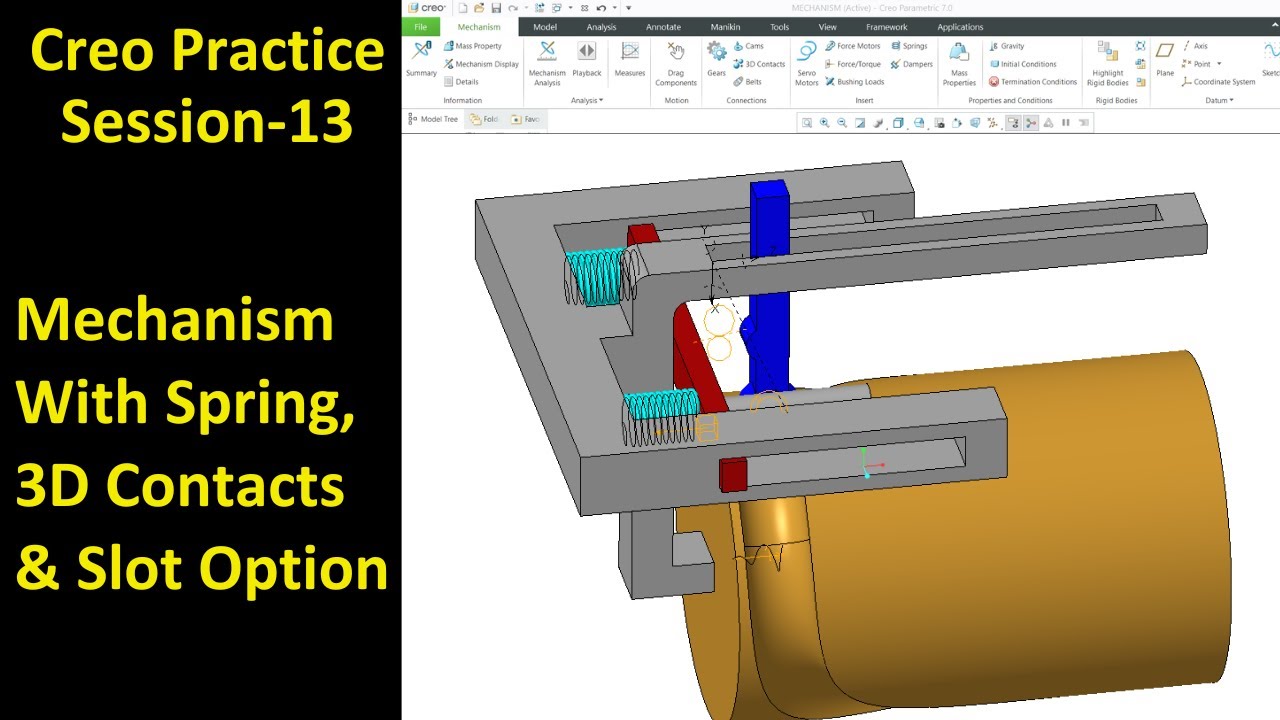This screenshot has width=1280, height=720.
Task: Open Initial Conditions
Action: [1022, 64]
